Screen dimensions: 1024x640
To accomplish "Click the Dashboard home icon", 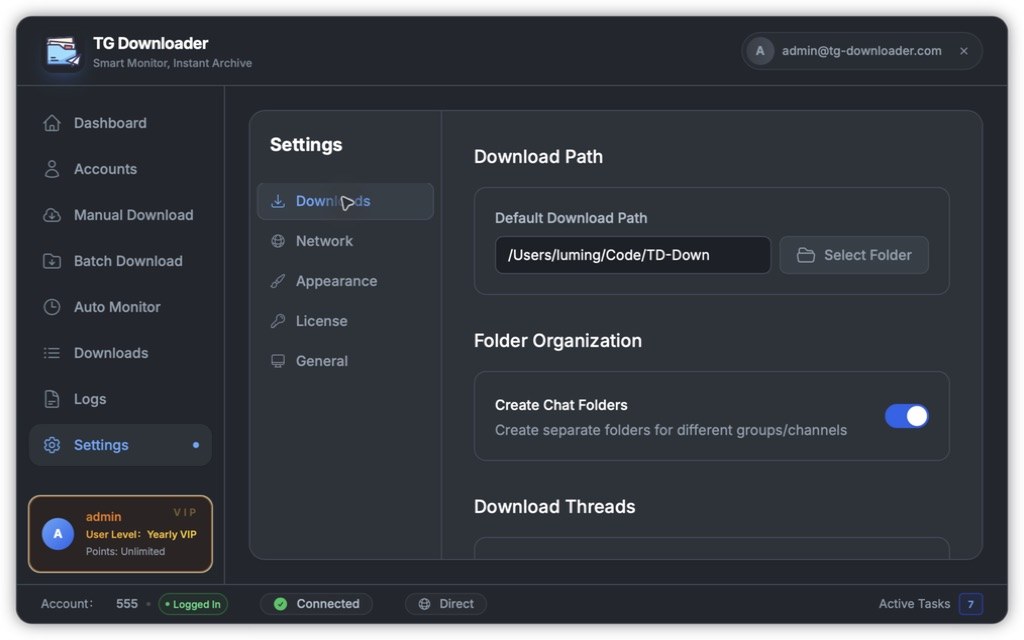I will tap(52, 123).
